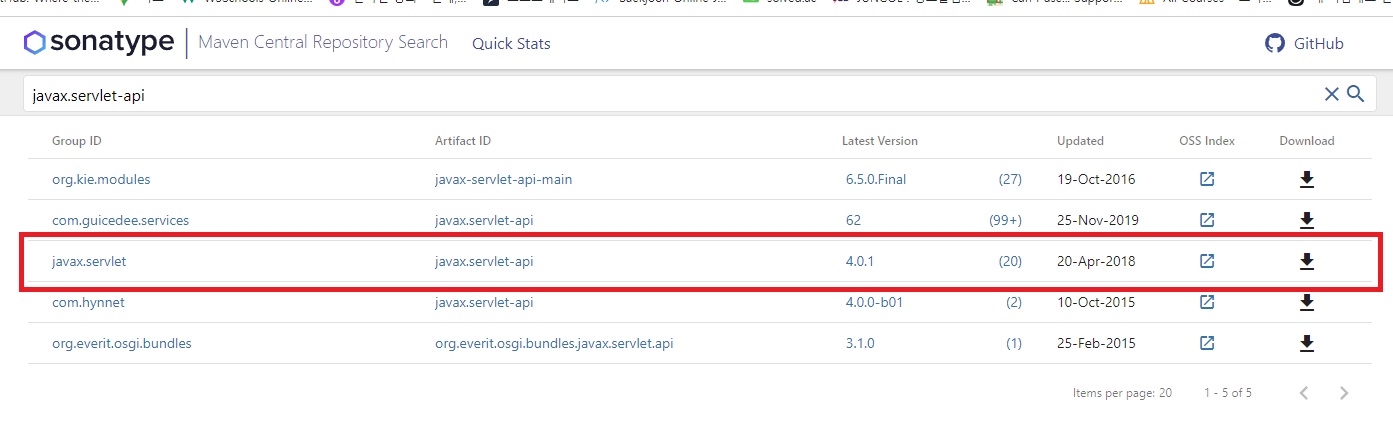Click the Artifact ID column header
This screenshot has height=421, width=1393.
(x=463, y=141)
